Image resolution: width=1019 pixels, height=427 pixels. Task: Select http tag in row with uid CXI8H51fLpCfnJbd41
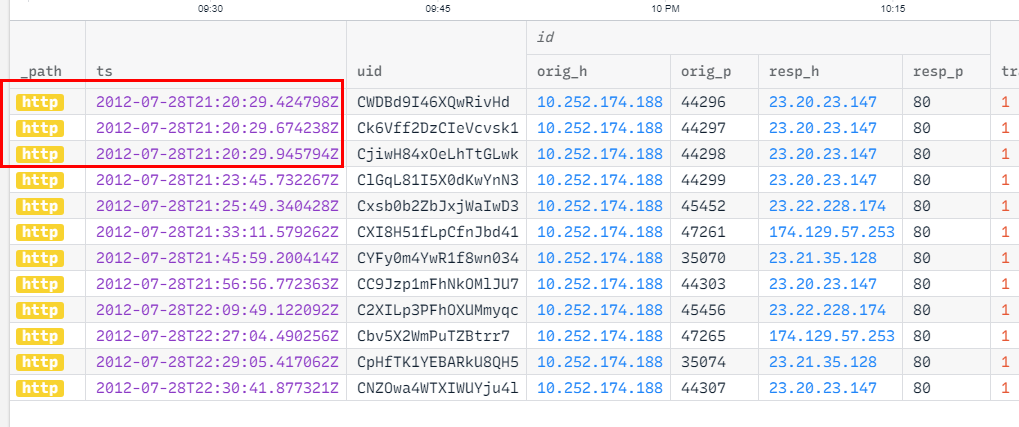(x=40, y=232)
